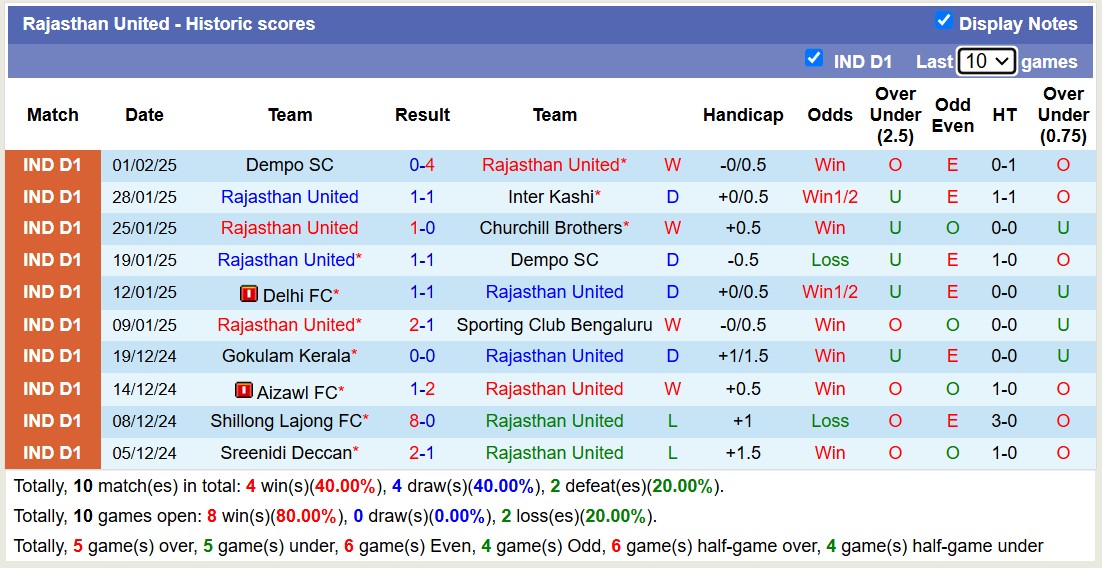Click the Odd Even column header
1102x568 pixels.
coord(952,115)
